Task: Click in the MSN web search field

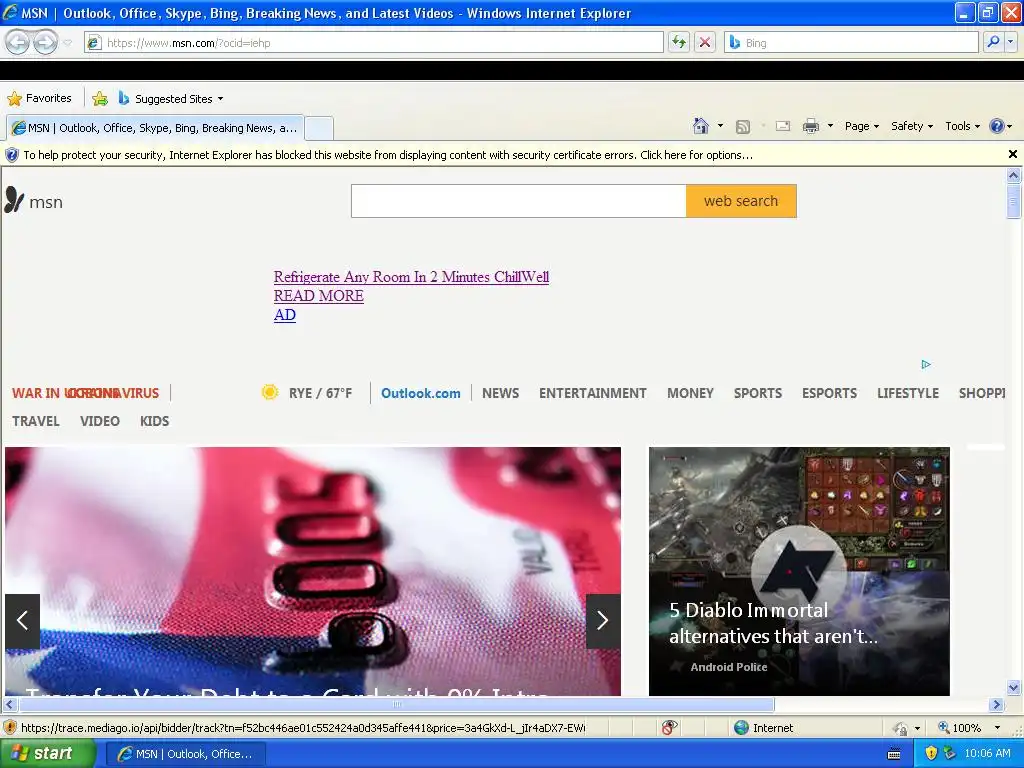Action: pyautogui.click(x=519, y=200)
